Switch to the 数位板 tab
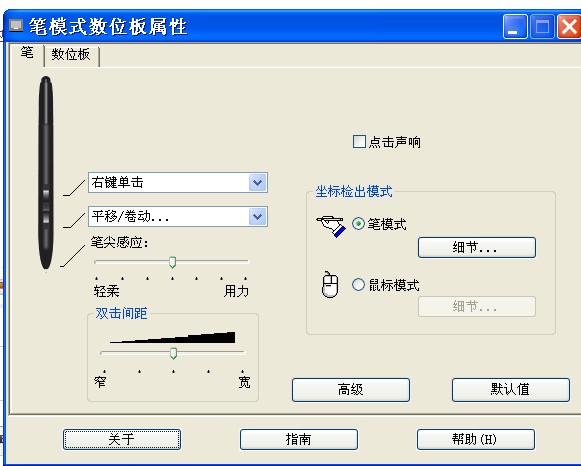Screen dimensions: 581x466 click(71, 55)
